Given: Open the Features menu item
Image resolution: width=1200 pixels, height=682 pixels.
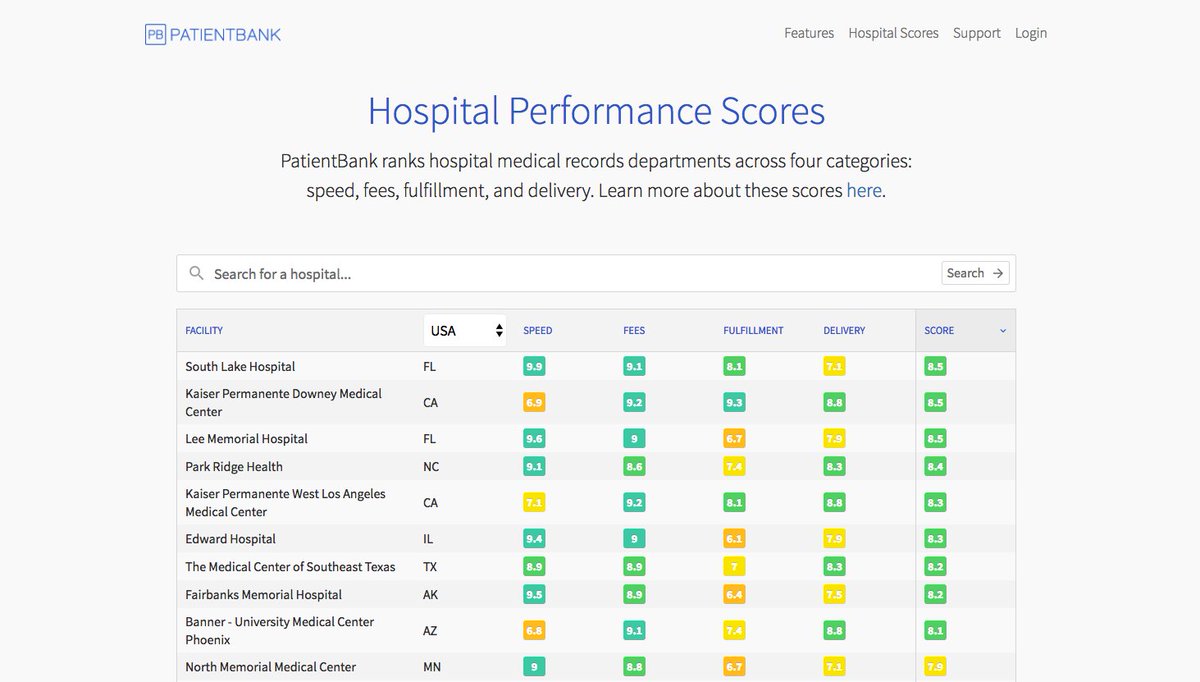Looking at the screenshot, I should coord(809,33).
